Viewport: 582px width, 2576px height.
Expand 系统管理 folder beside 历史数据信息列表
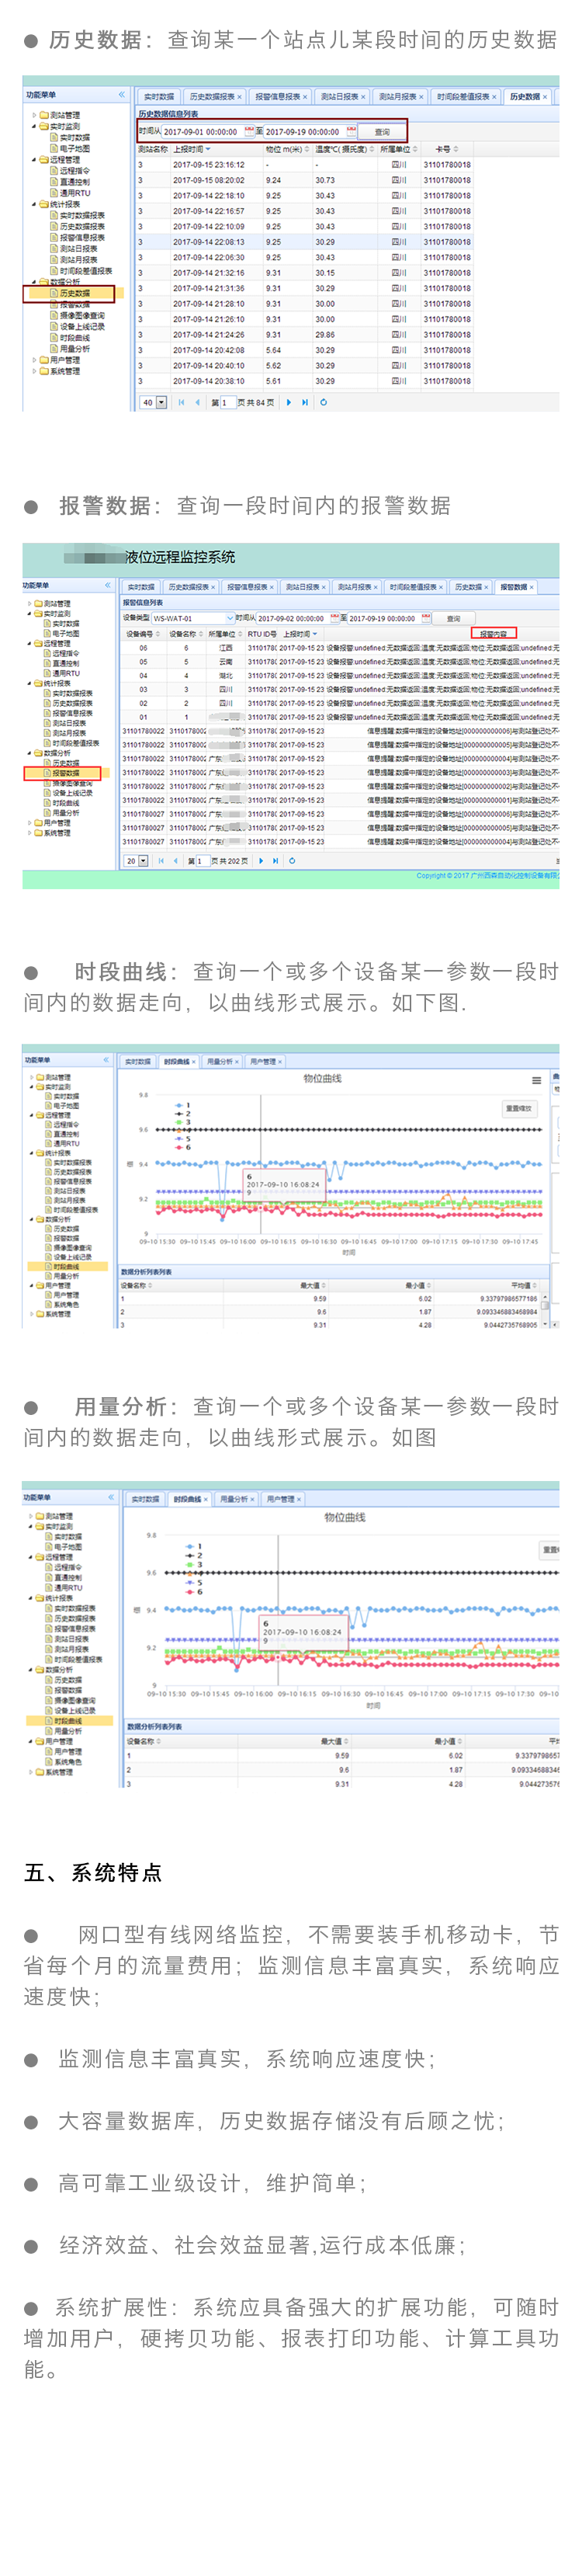(x=34, y=371)
